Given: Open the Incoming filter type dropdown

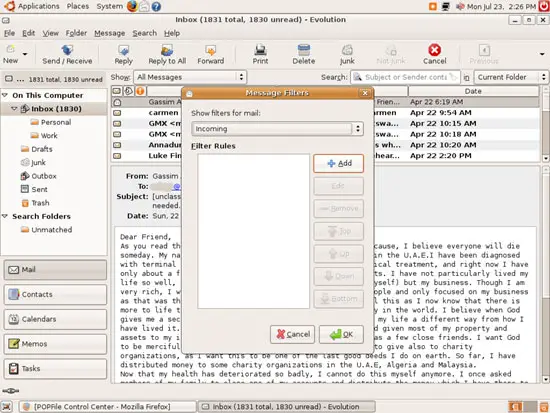Looking at the screenshot, I should click(x=277, y=129).
